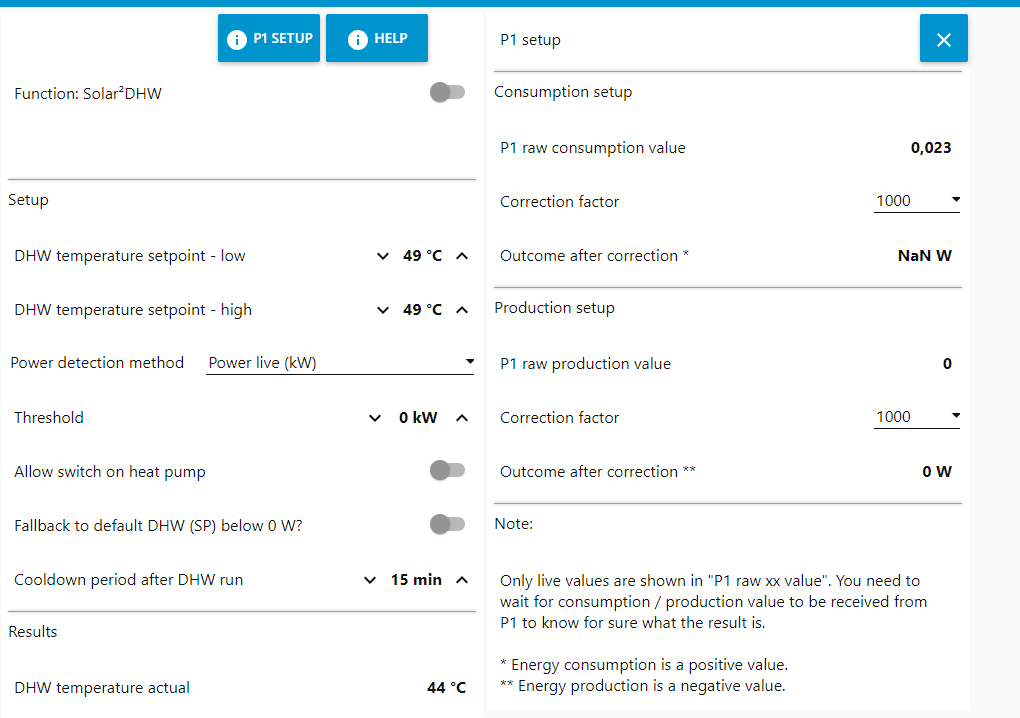Increase DHW temperature setpoint low

pos(462,256)
